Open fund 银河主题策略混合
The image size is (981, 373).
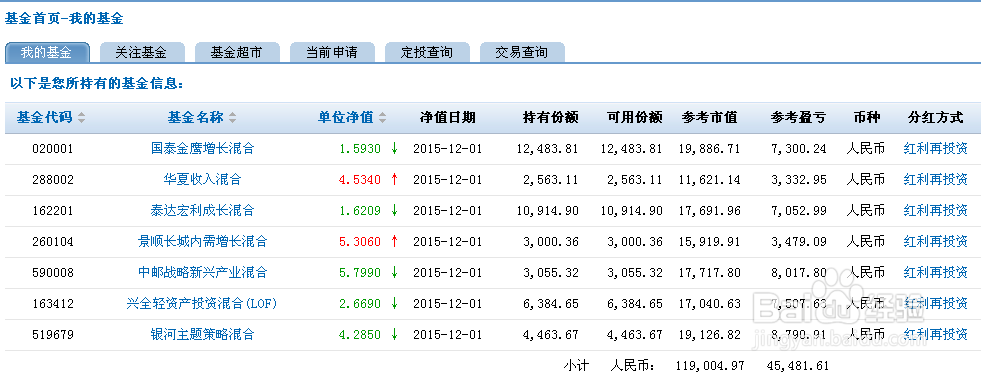203,335
